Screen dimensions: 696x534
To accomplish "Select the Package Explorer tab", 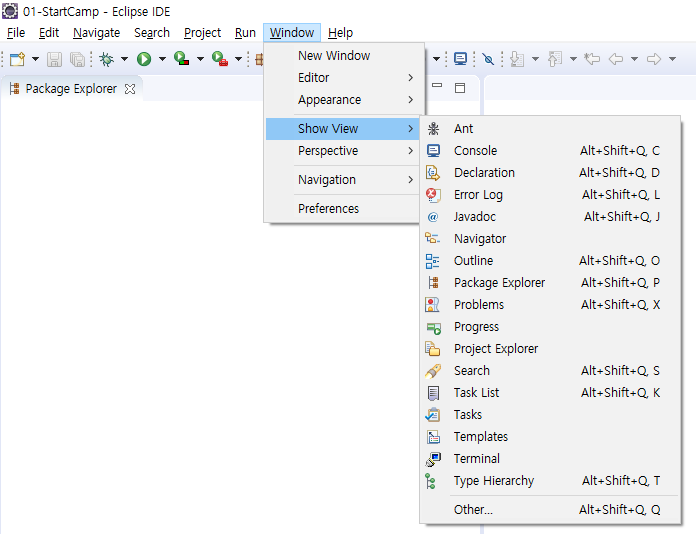I will (71, 89).
